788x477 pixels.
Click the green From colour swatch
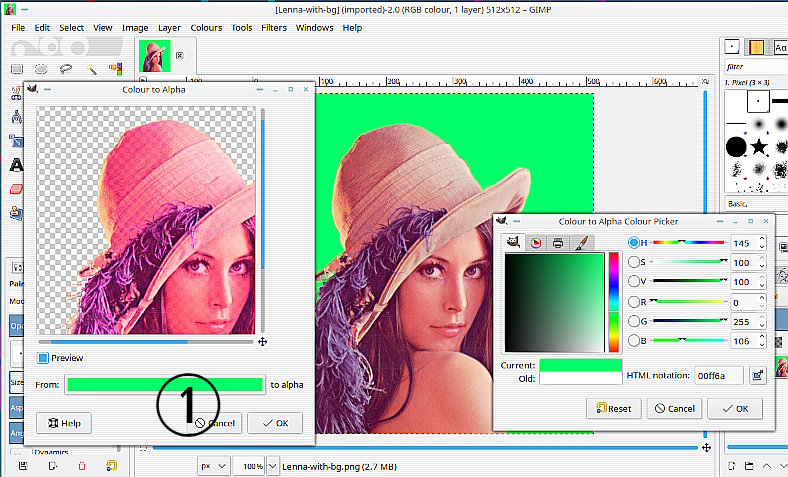pos(165,384)
